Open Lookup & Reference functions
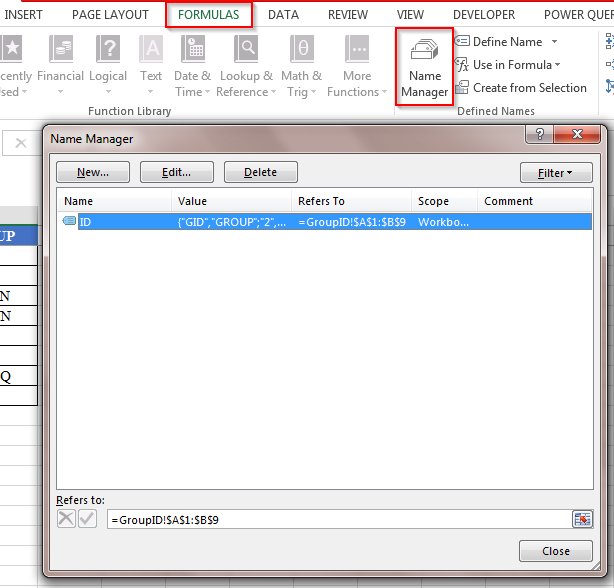614x588 pixels. coord(244,66)
